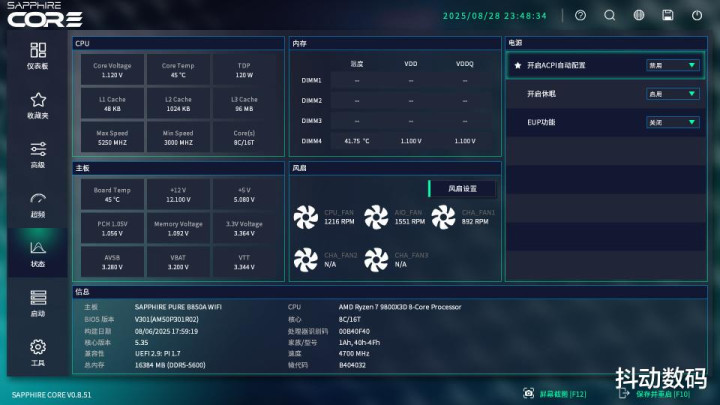720x405 pixels.
Task: Click the star beside 开启ACPI自动配置
Action: pyautogui.click(x=518, y=65)
